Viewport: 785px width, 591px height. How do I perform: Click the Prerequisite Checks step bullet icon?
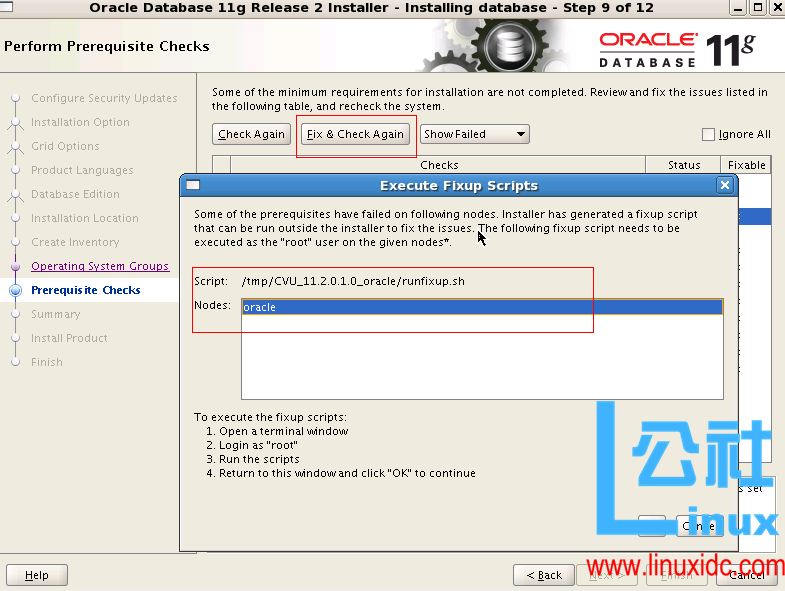coord(16,290)
